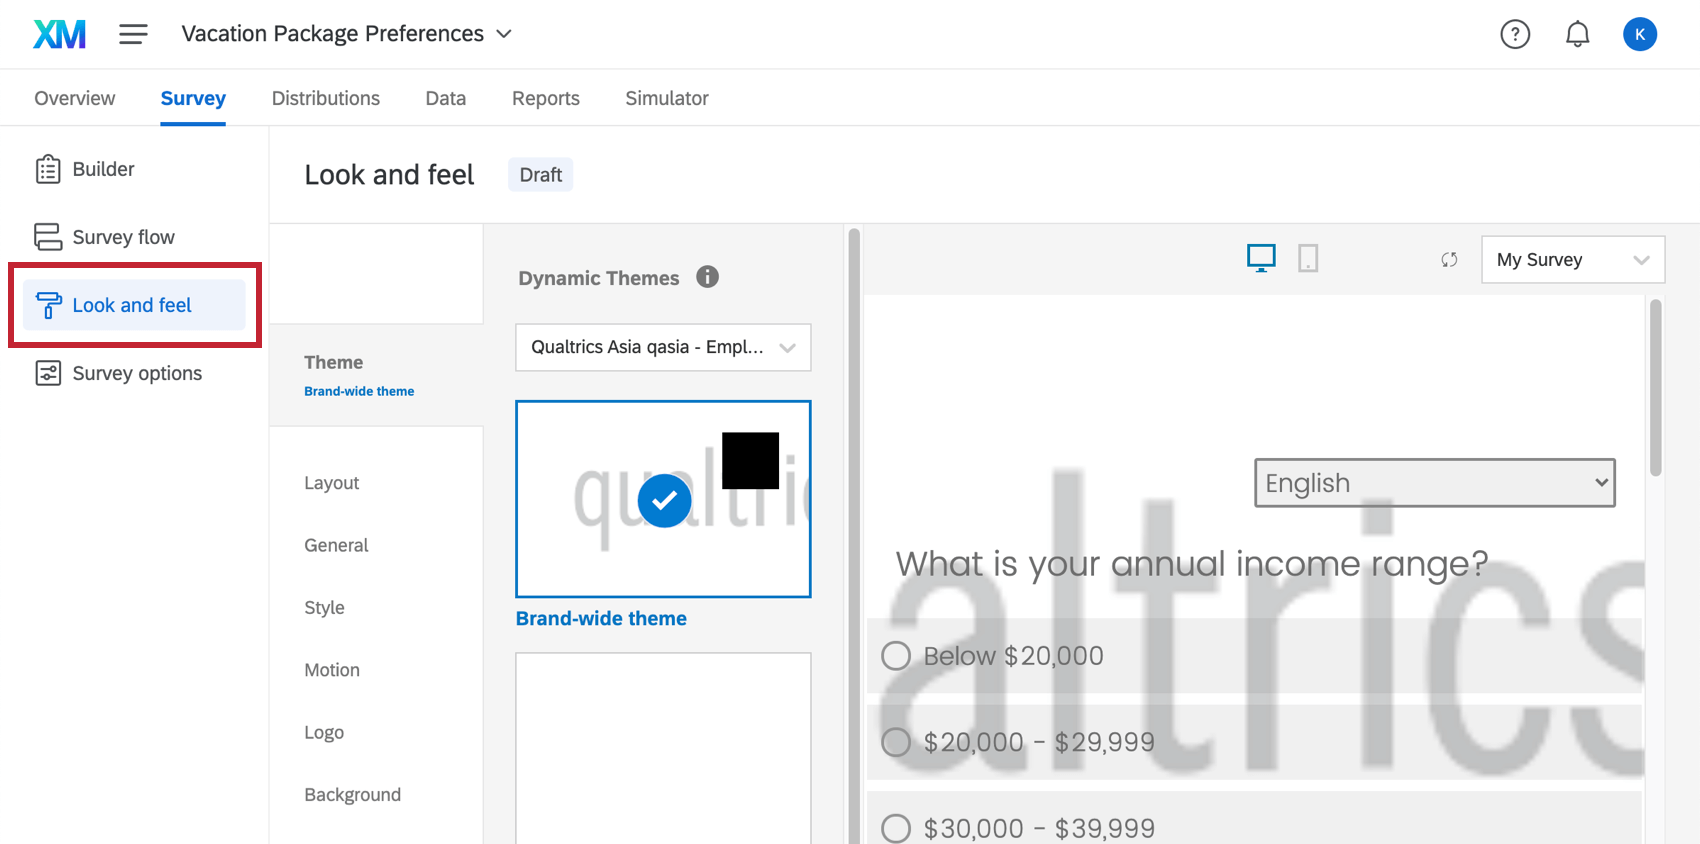This screenshot has height=844, width=1700.
Task: Select the Below $20,000 radio option
Action: [x=896, y=656]
